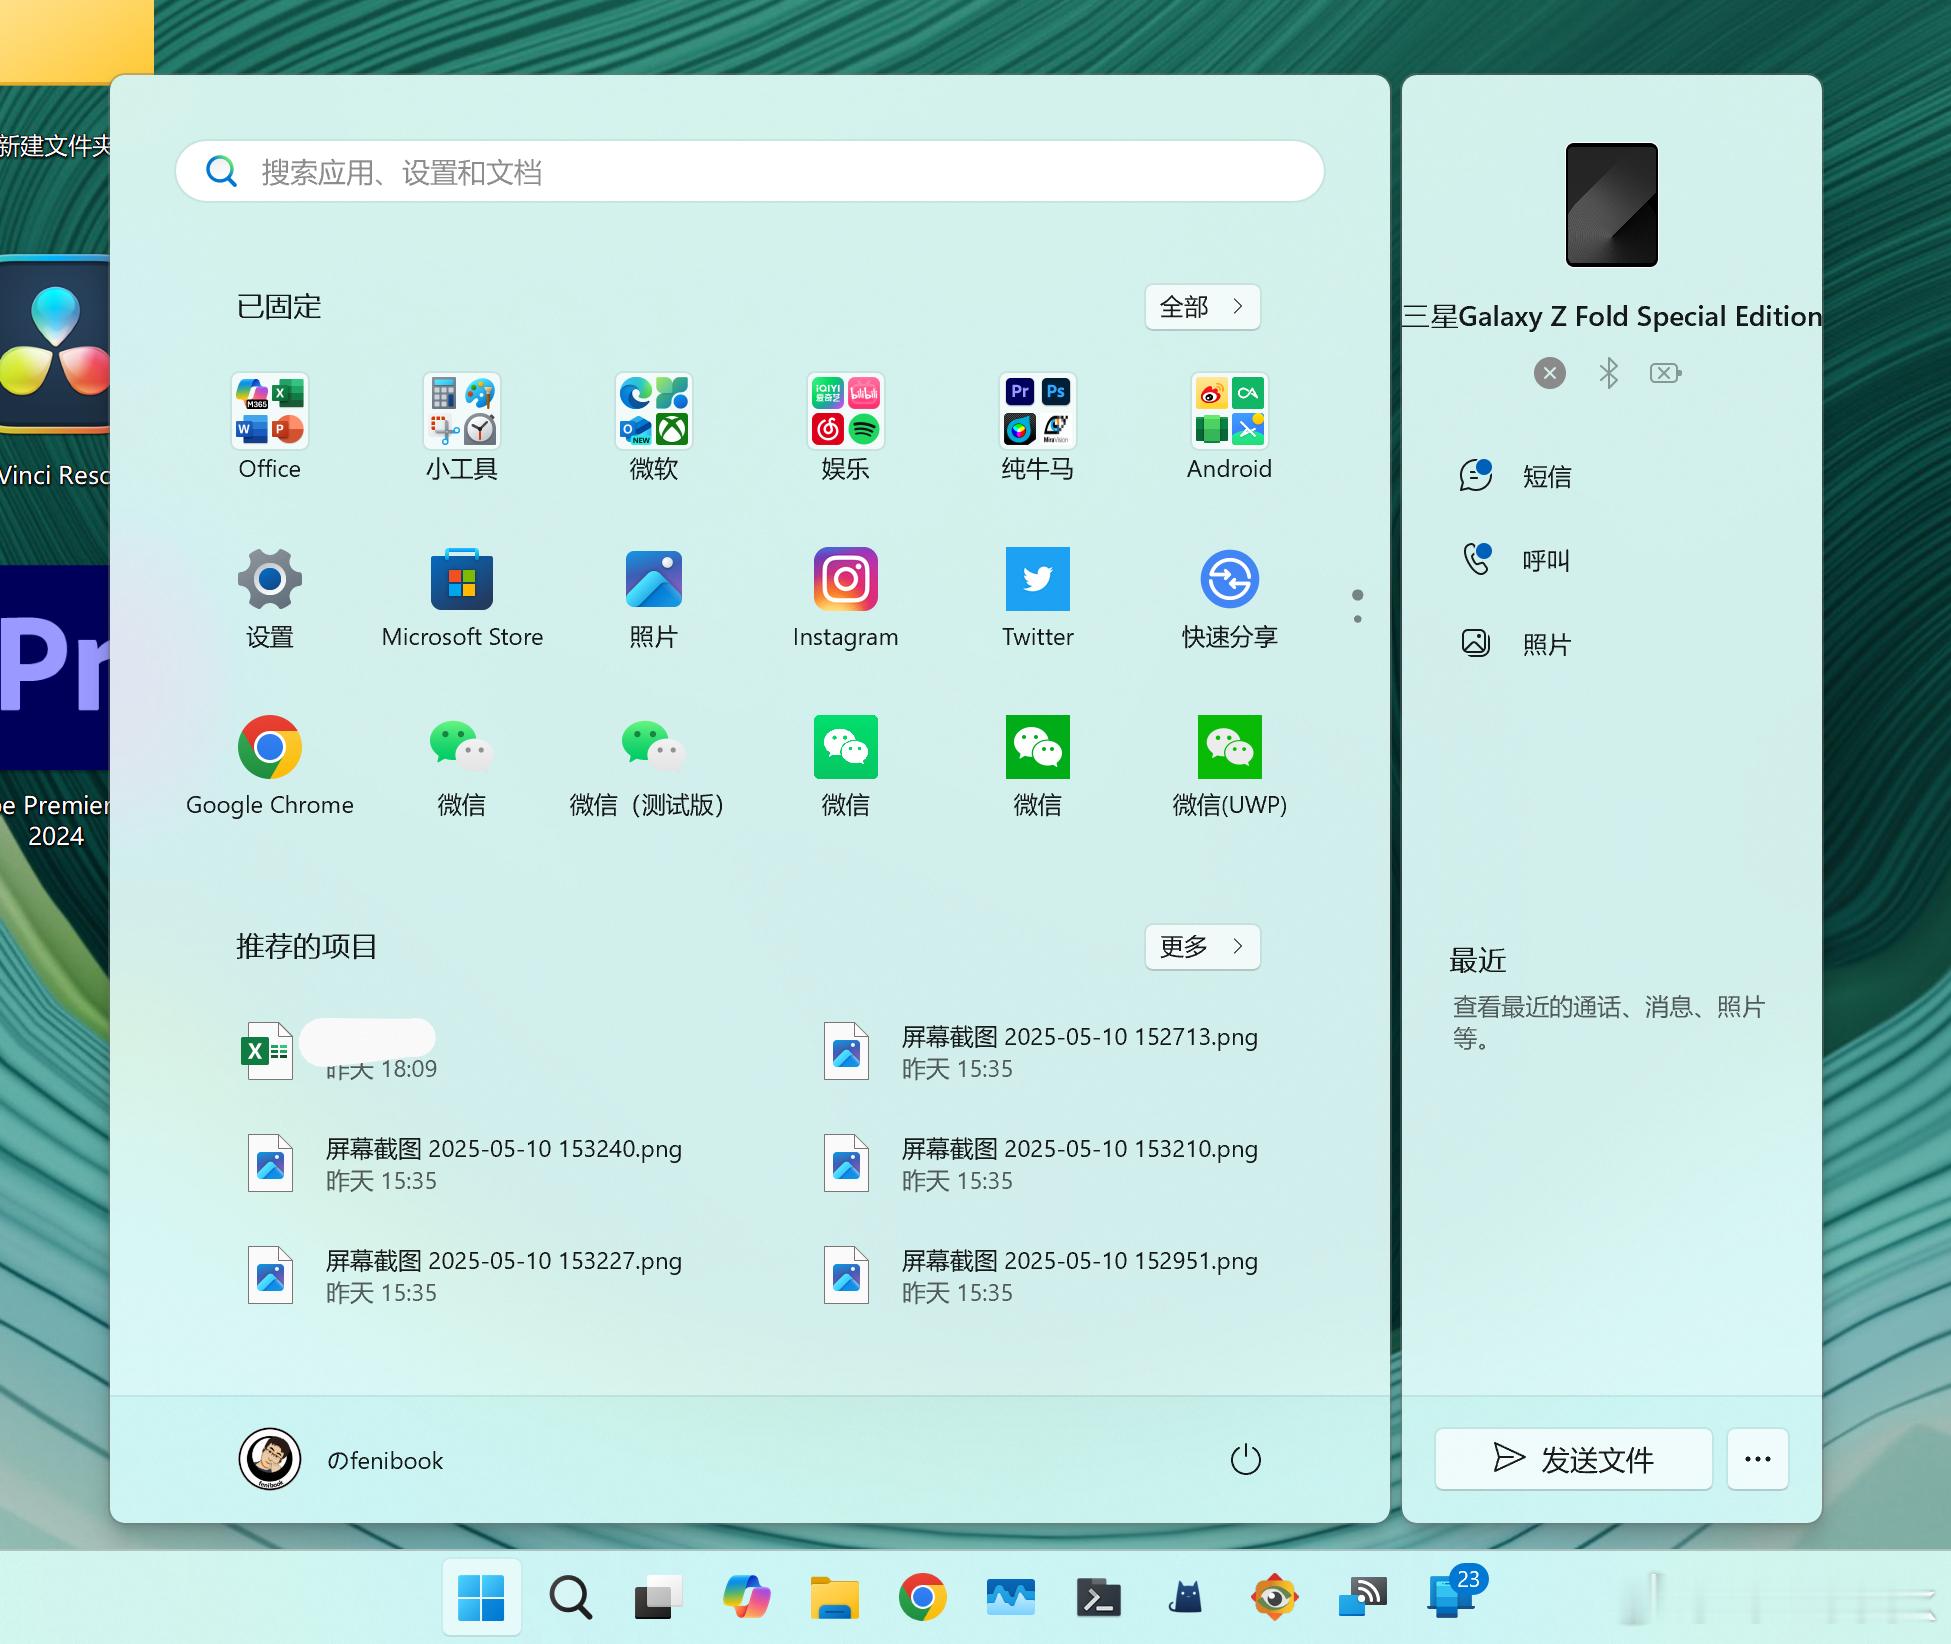Click the 发送文件 button

(1573, 1459)
